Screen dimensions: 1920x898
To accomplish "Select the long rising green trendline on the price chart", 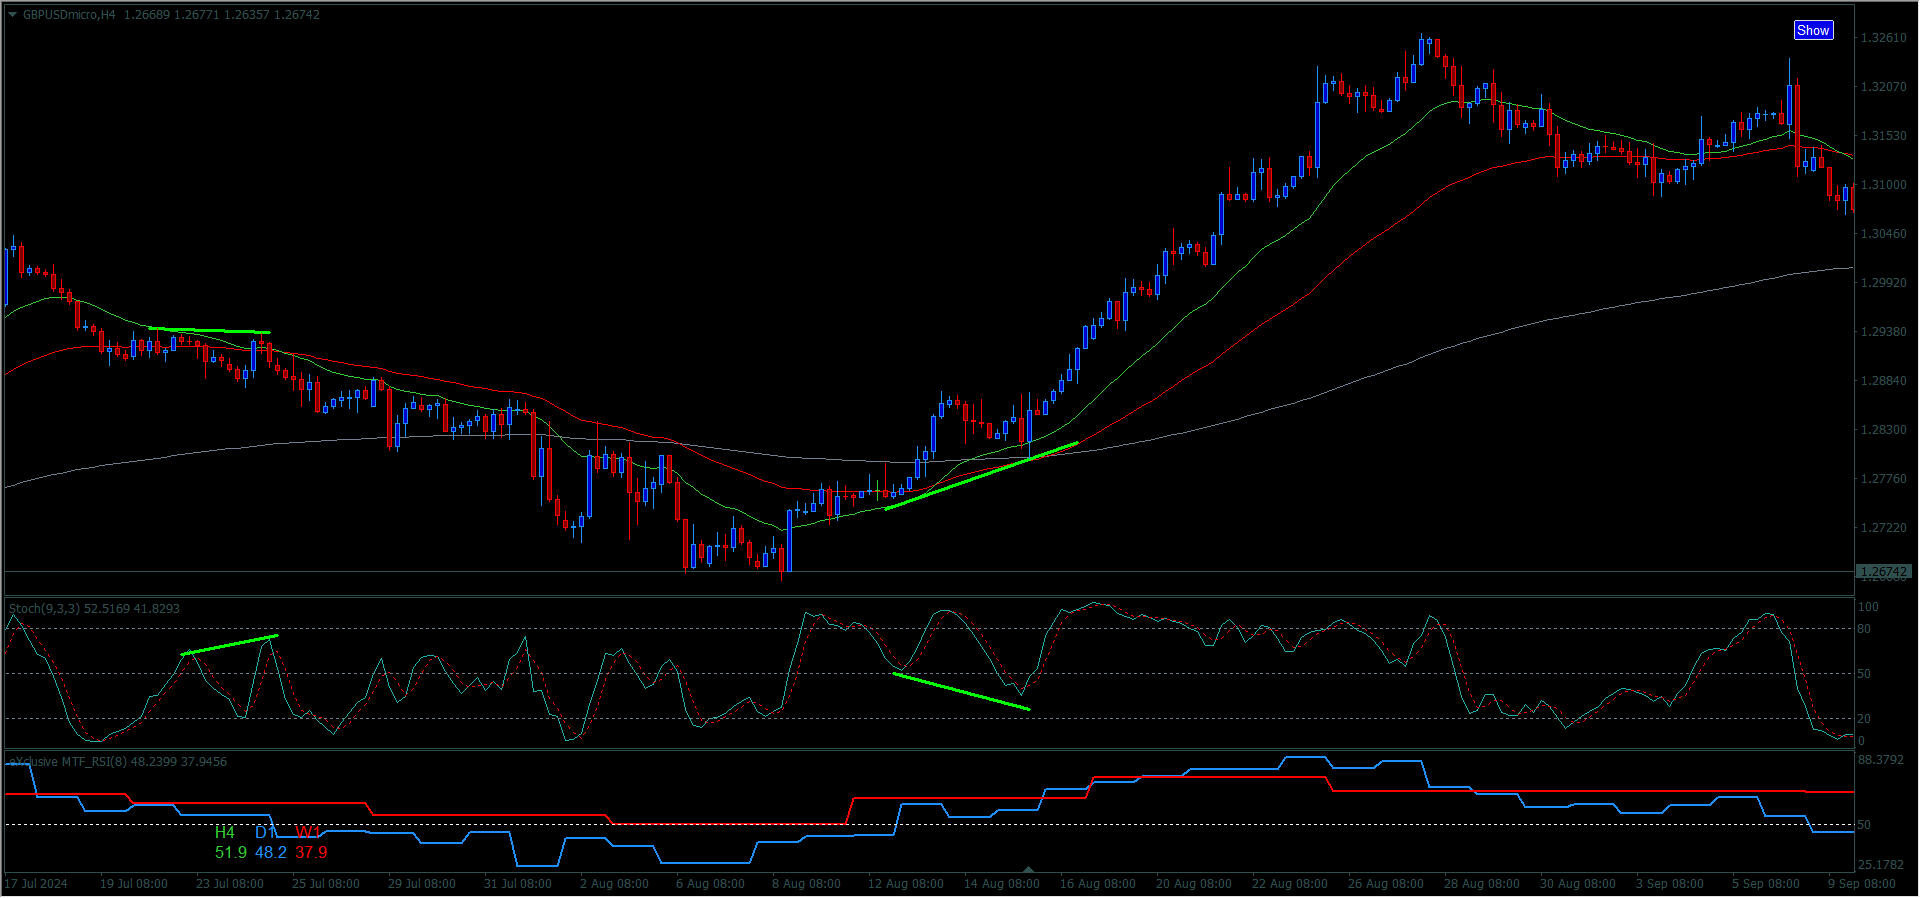I will 981,476.
